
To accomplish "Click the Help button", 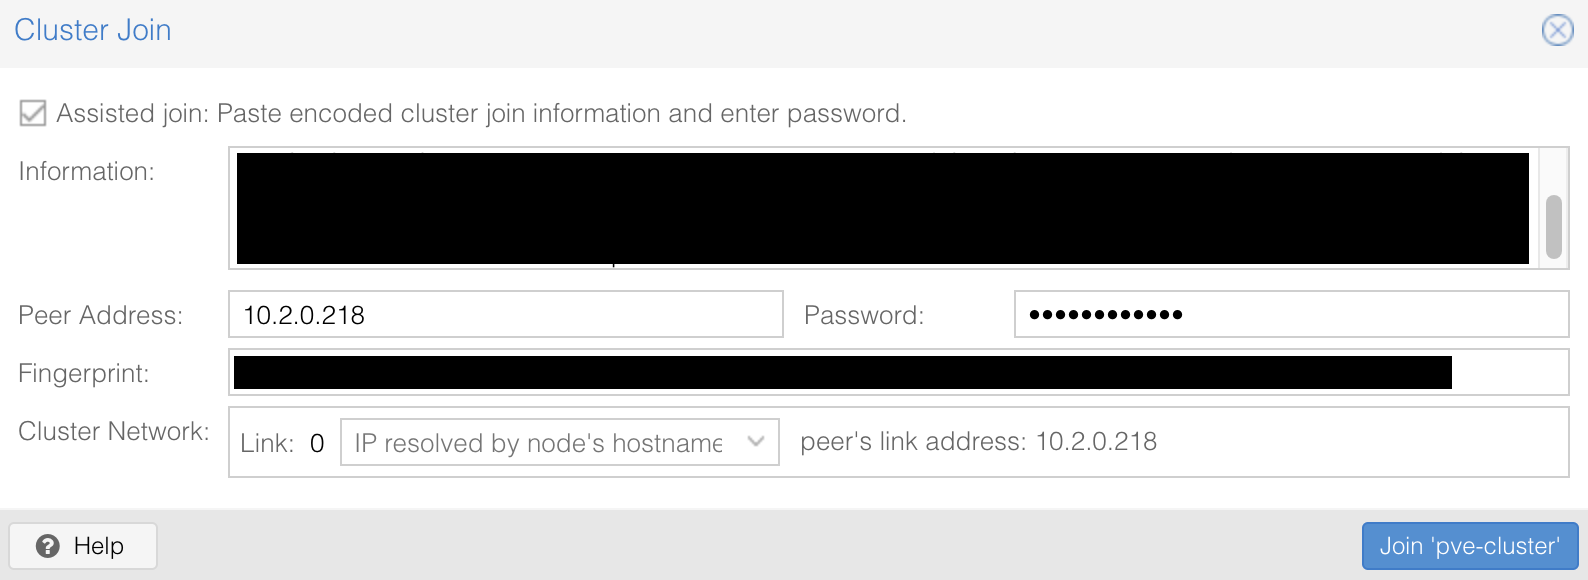I will 82,546.
